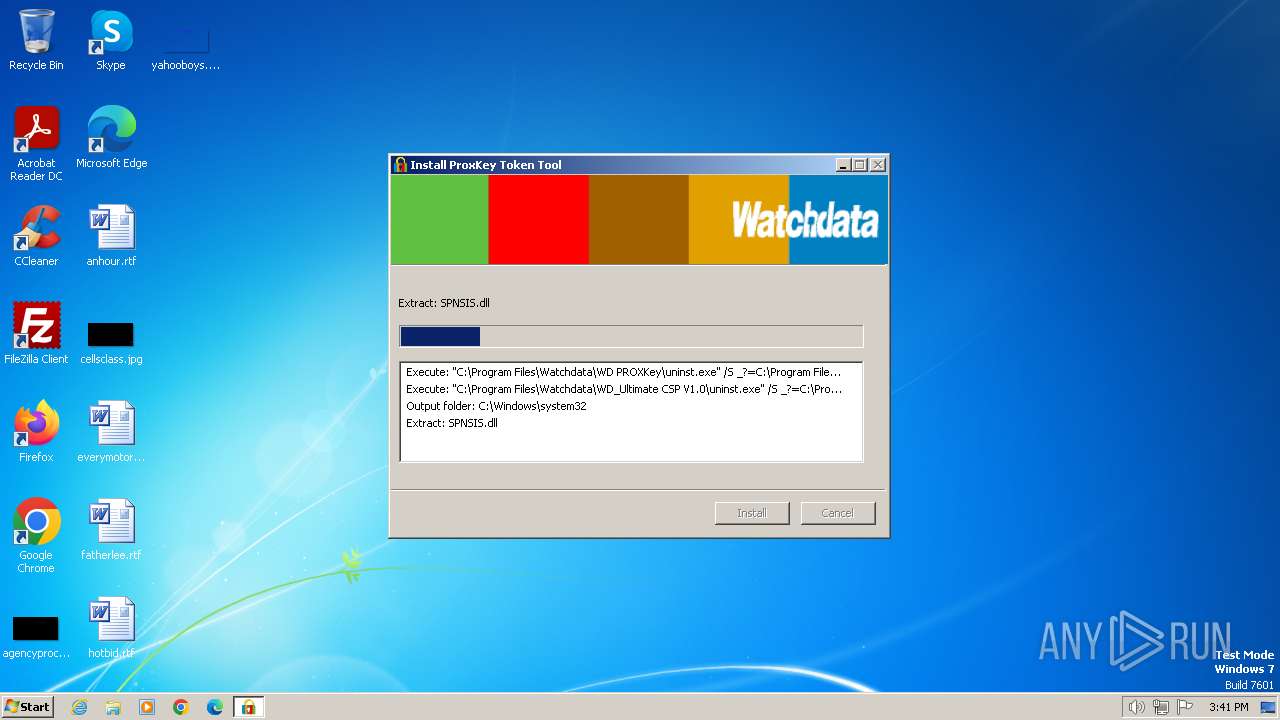Open the network status tray icon

click(x=1161, y=707)
